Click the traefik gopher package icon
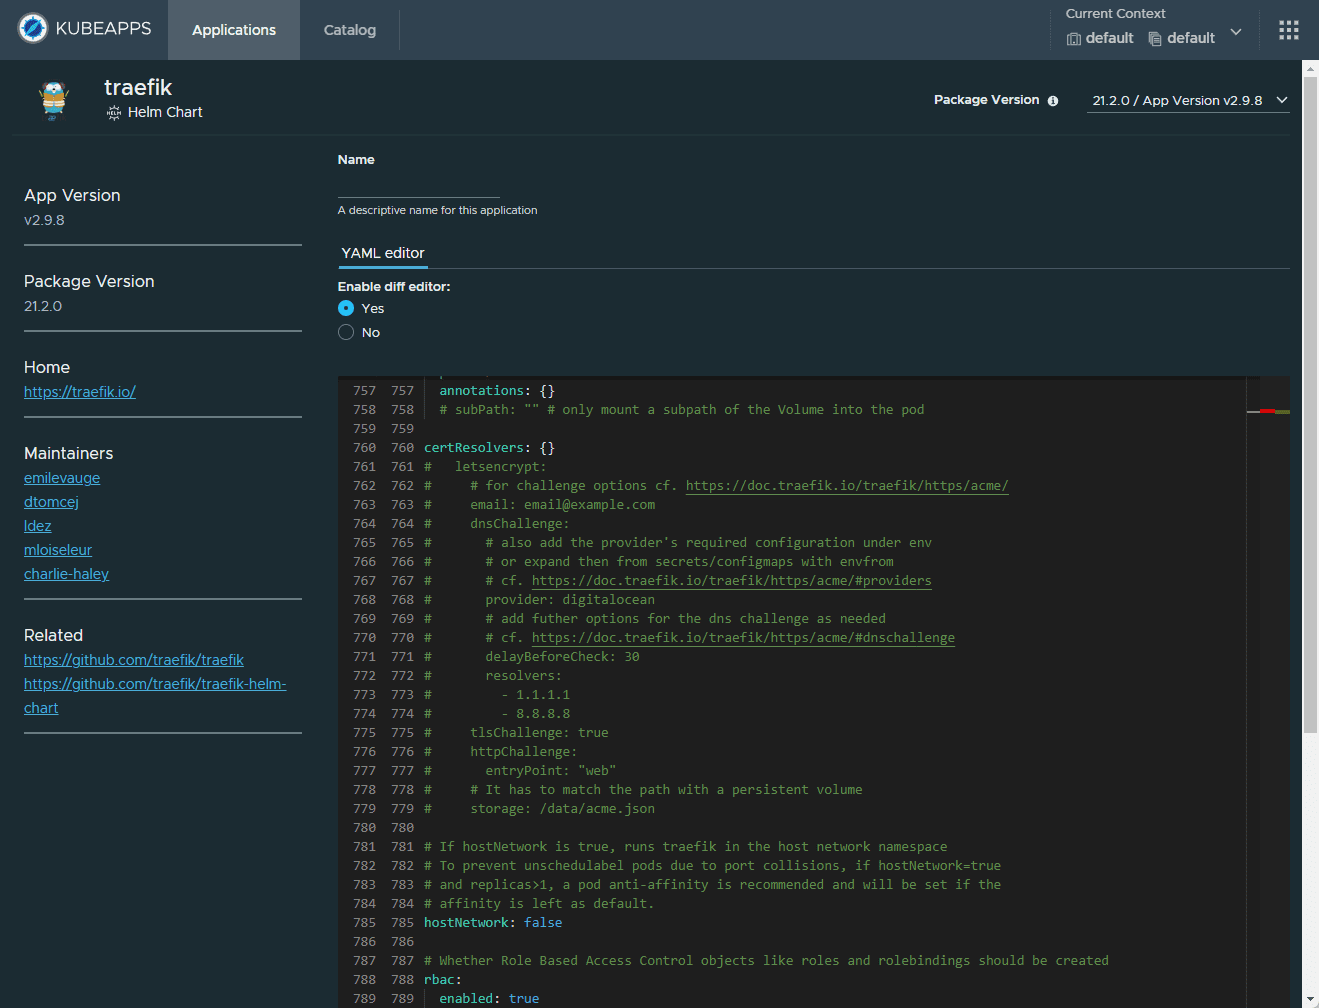The height and width of the screenshot is (1008, 1319). click(x=53, y=101)
